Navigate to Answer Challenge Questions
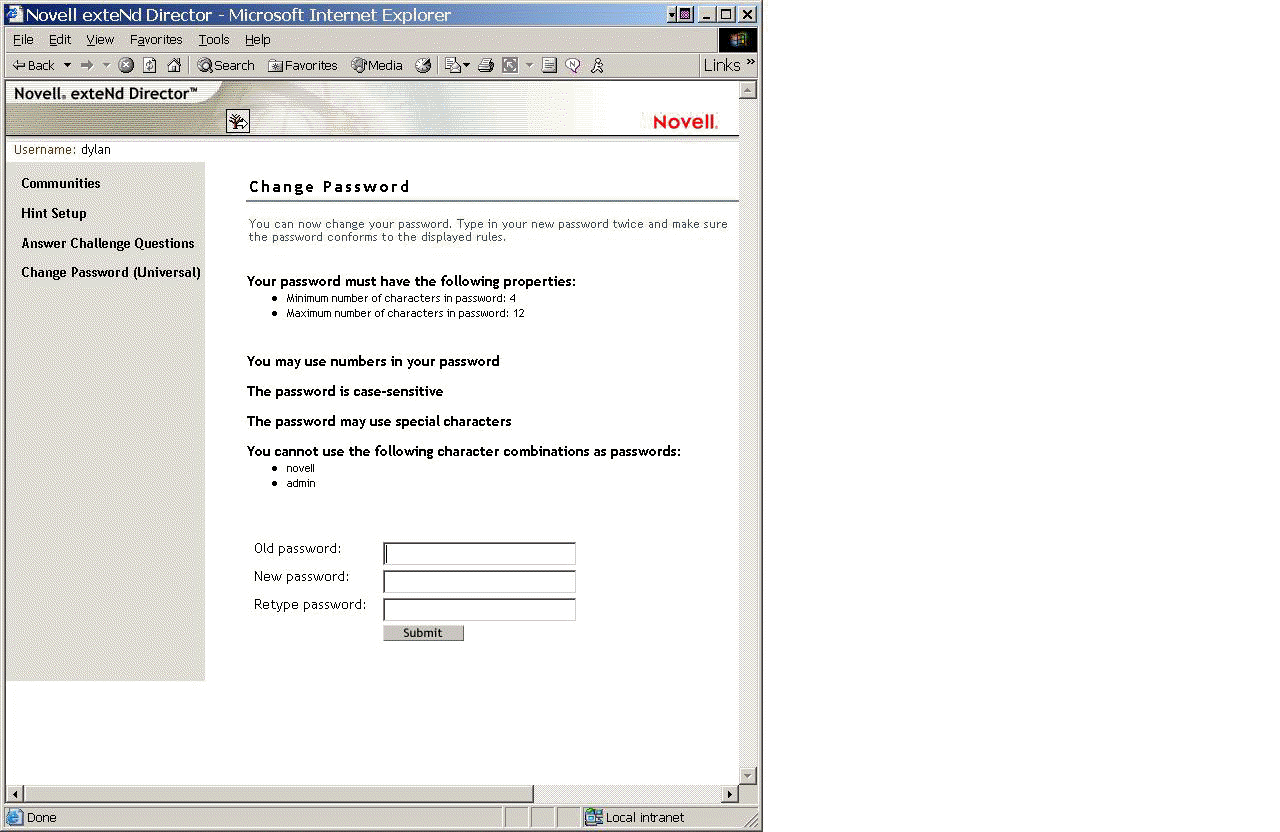 108,243
